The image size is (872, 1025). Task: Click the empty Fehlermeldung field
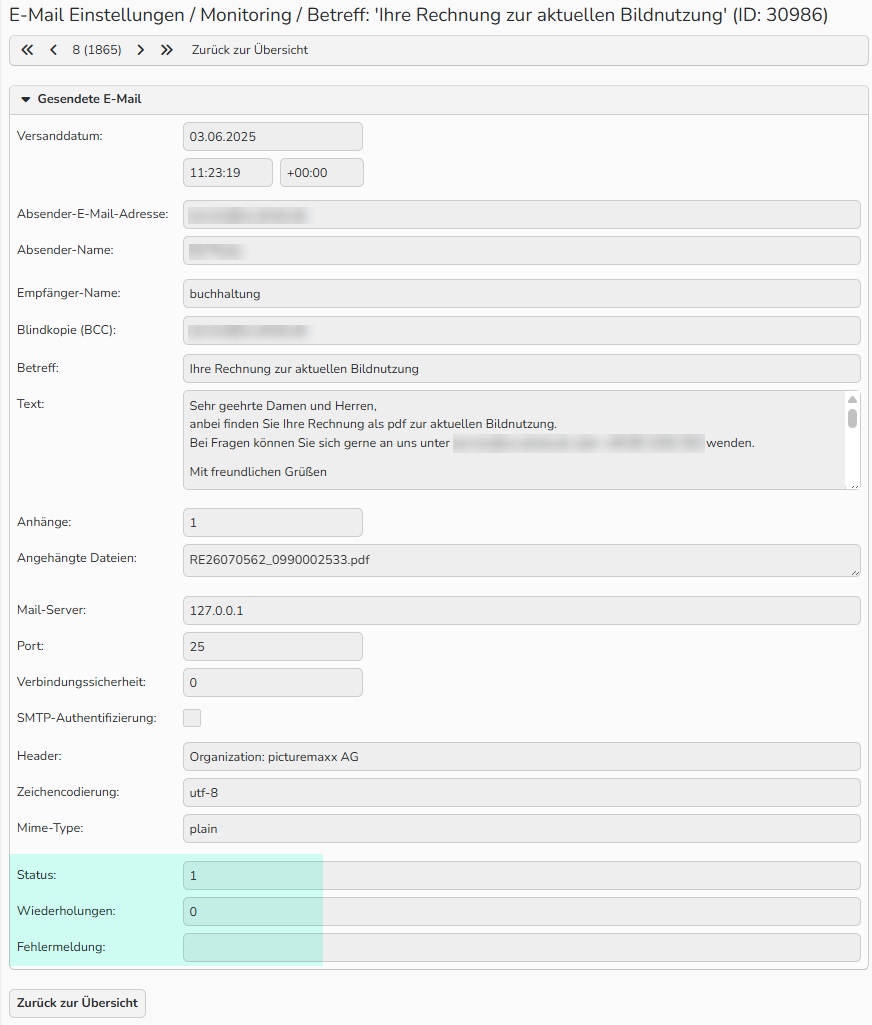(522, 947)
